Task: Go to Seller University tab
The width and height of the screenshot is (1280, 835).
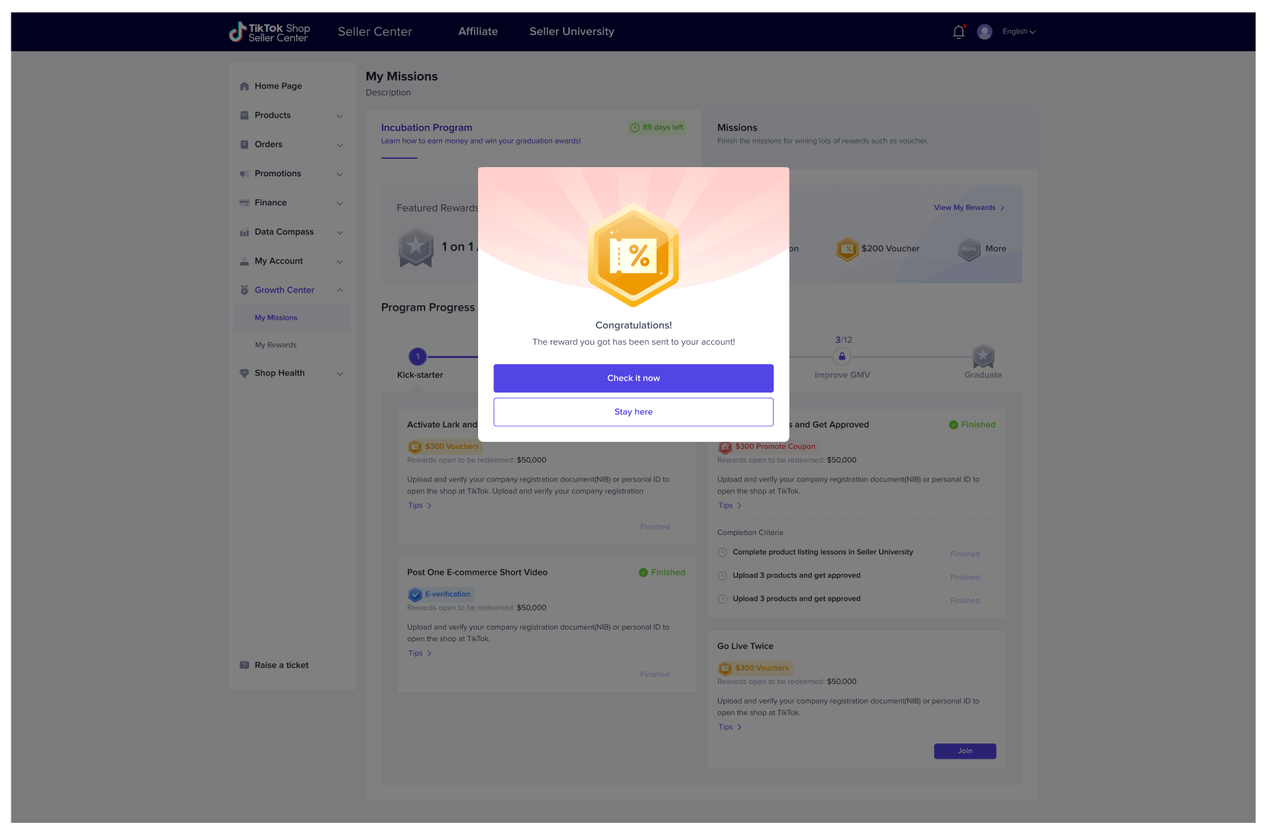Action: click(x=572, y=32)
